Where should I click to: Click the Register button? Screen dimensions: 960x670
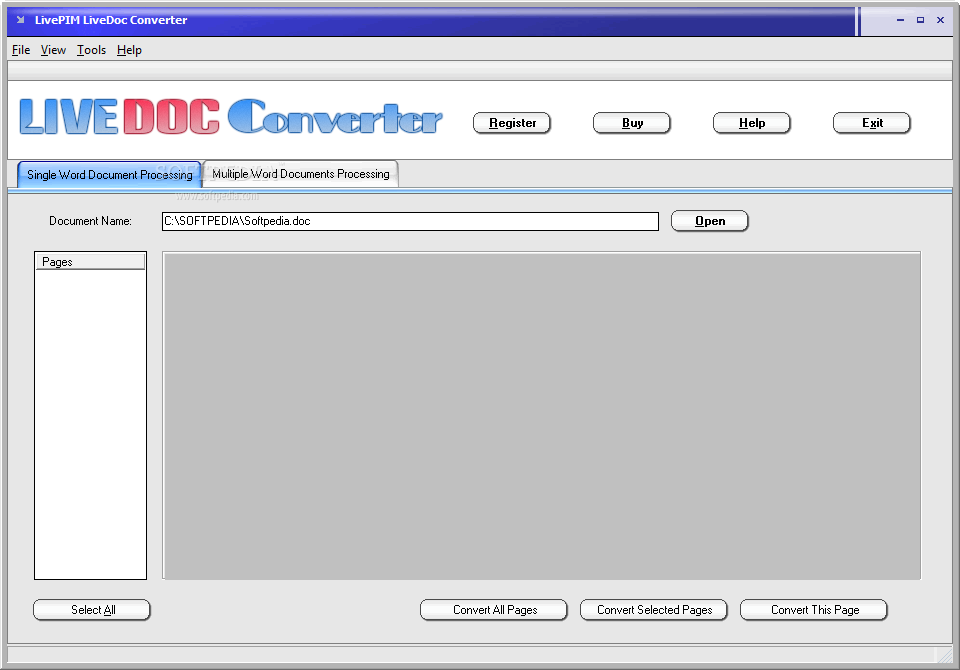512,123
